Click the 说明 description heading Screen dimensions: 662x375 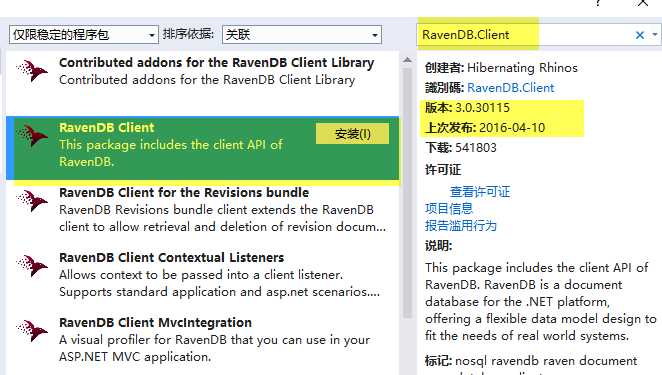click(439, 246)
